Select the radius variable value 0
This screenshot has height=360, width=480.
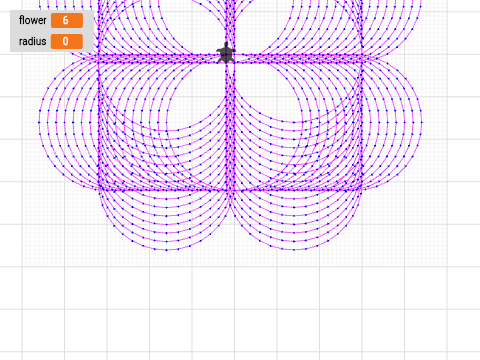(x=67, y=41)
